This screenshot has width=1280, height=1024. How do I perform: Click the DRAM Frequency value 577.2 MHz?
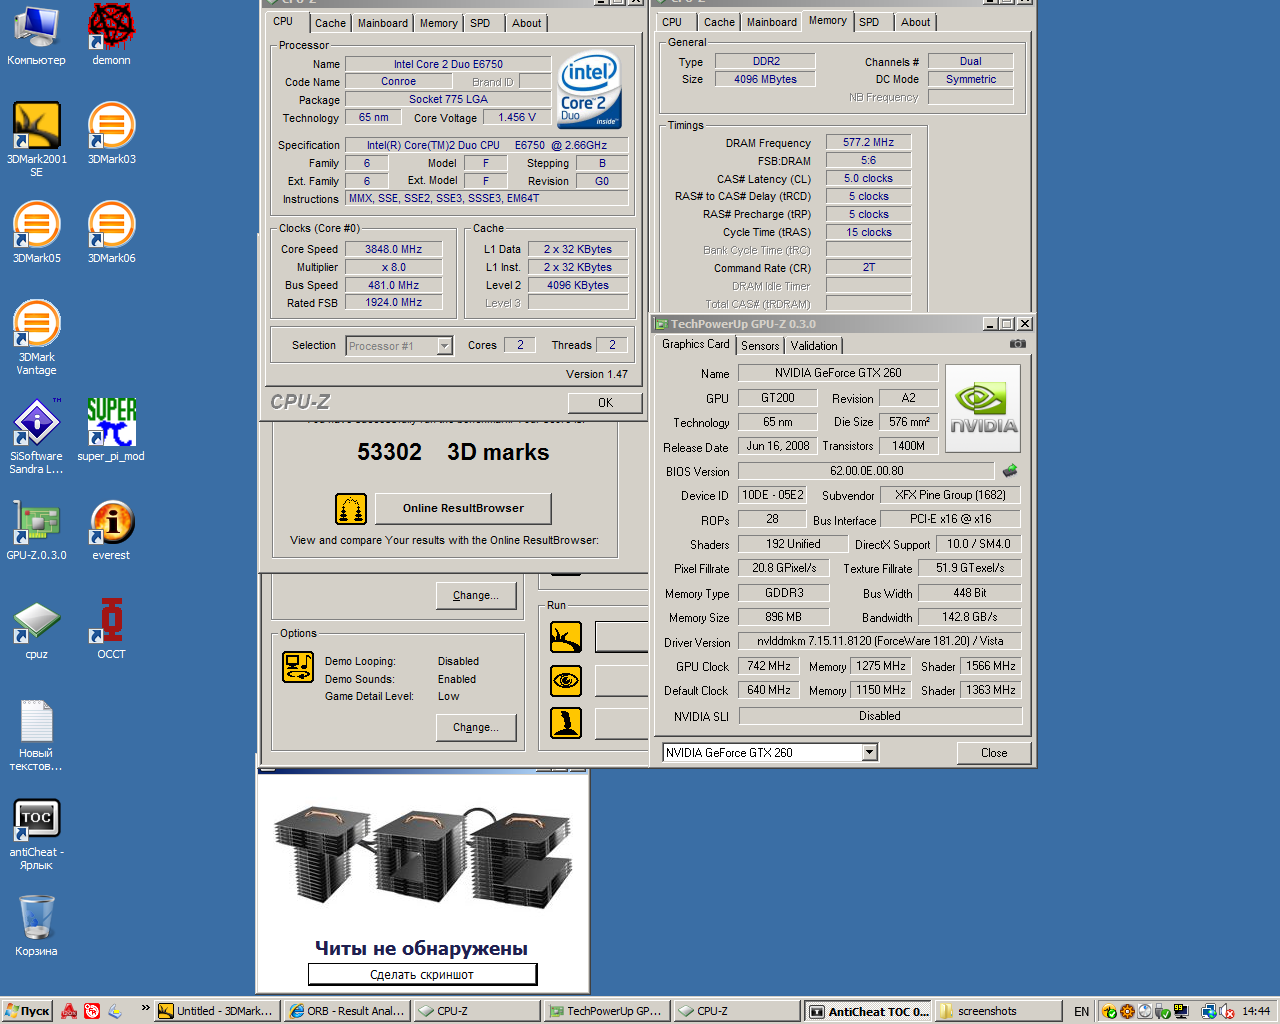click(x=868, y=142)
